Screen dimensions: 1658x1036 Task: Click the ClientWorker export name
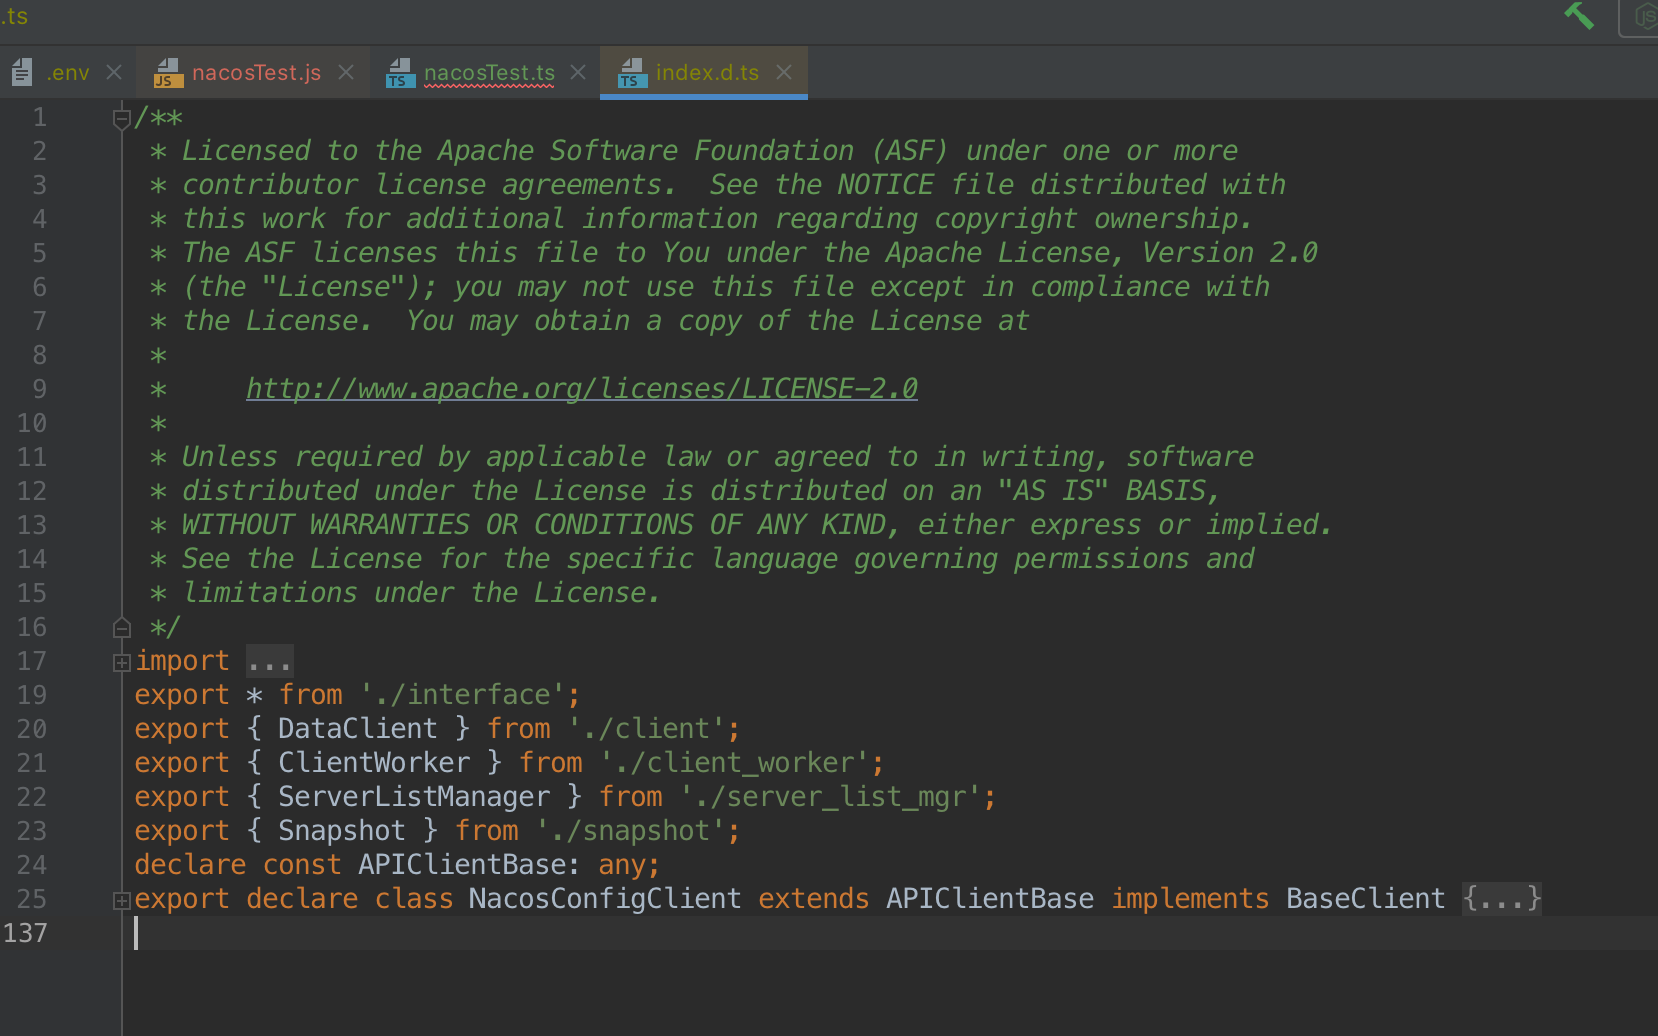(374, 763)
